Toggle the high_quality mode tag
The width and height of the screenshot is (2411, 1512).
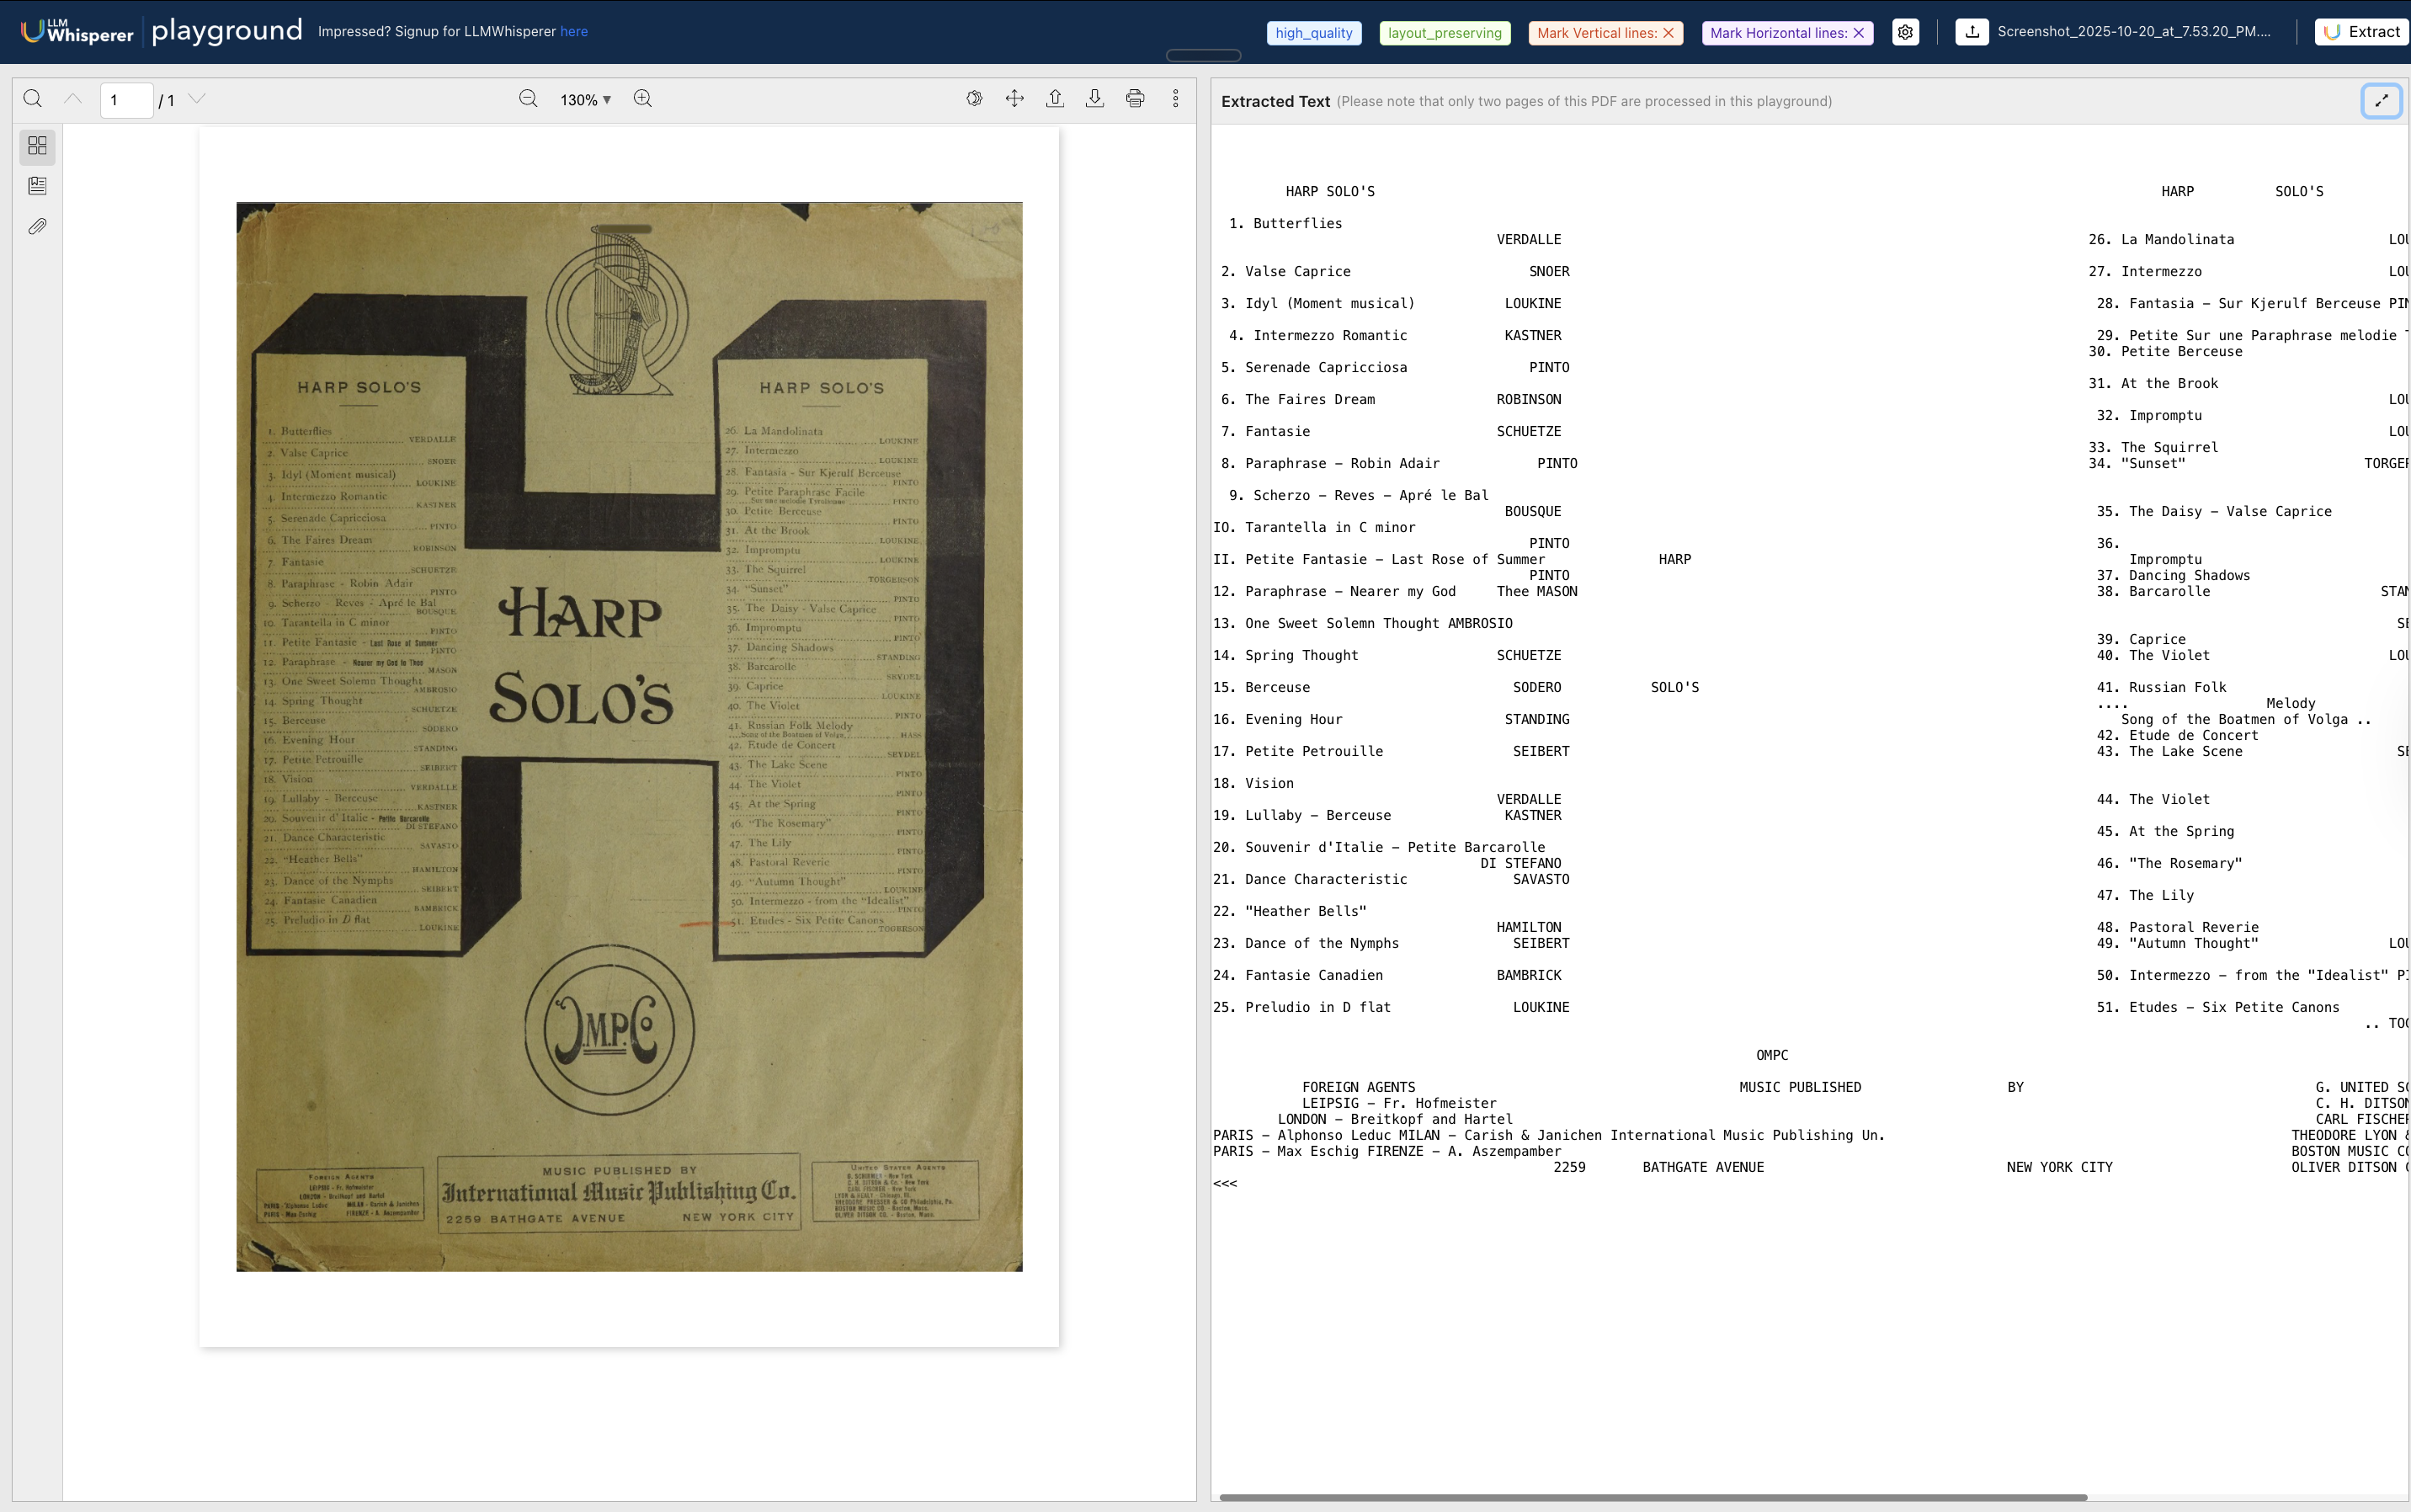(1314, 33)
